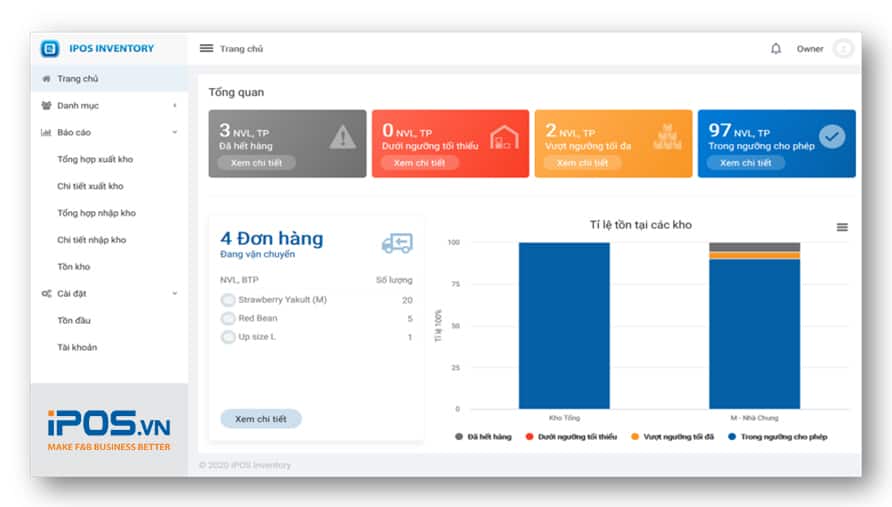The image size is (892, 507).
Task: Click the notification bell icon
Action: click(x=776, y=49)
